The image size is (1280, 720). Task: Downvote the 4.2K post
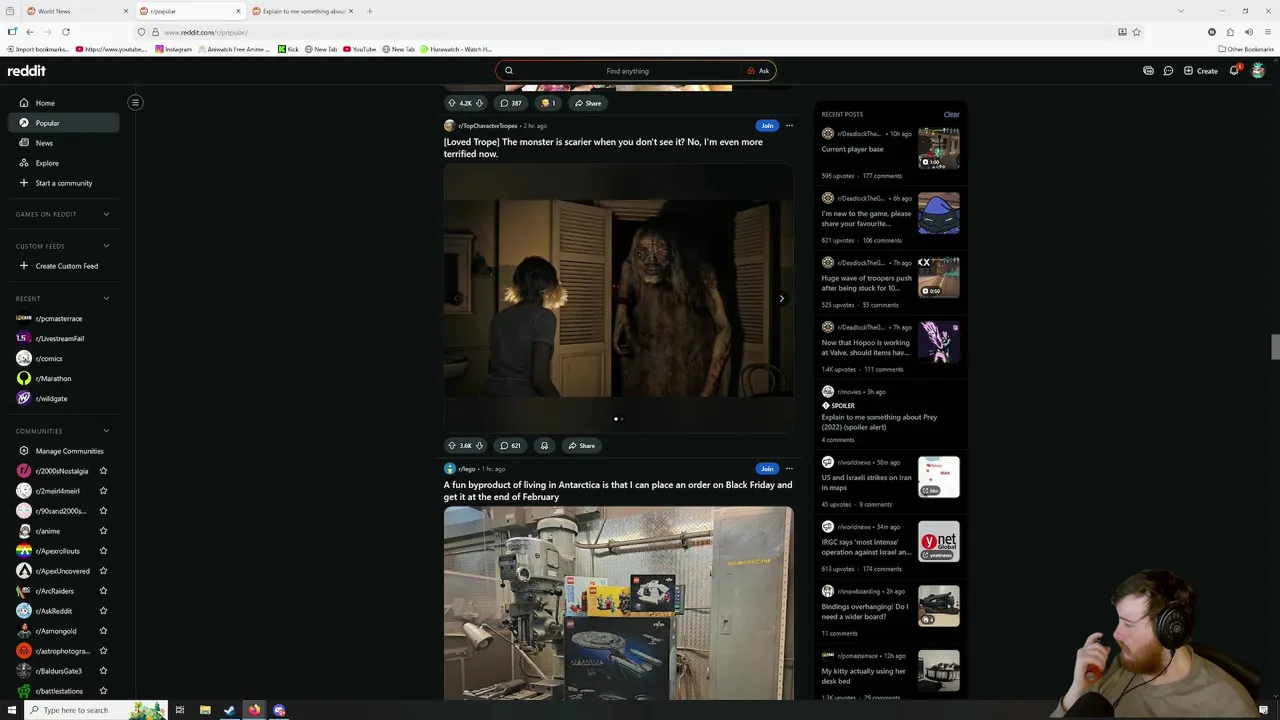pos(479,103)
